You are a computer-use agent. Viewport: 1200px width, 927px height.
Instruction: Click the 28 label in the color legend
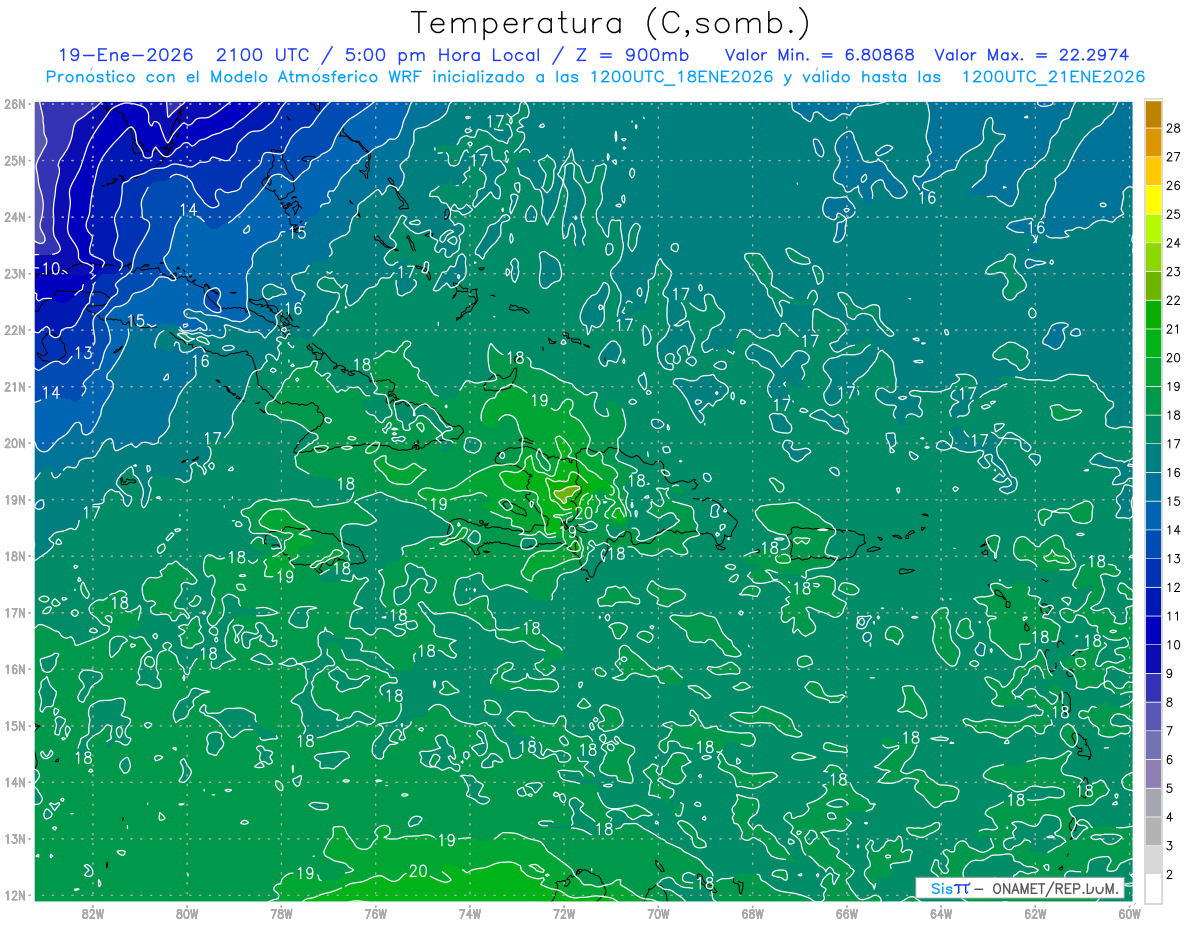point(1174,128)
